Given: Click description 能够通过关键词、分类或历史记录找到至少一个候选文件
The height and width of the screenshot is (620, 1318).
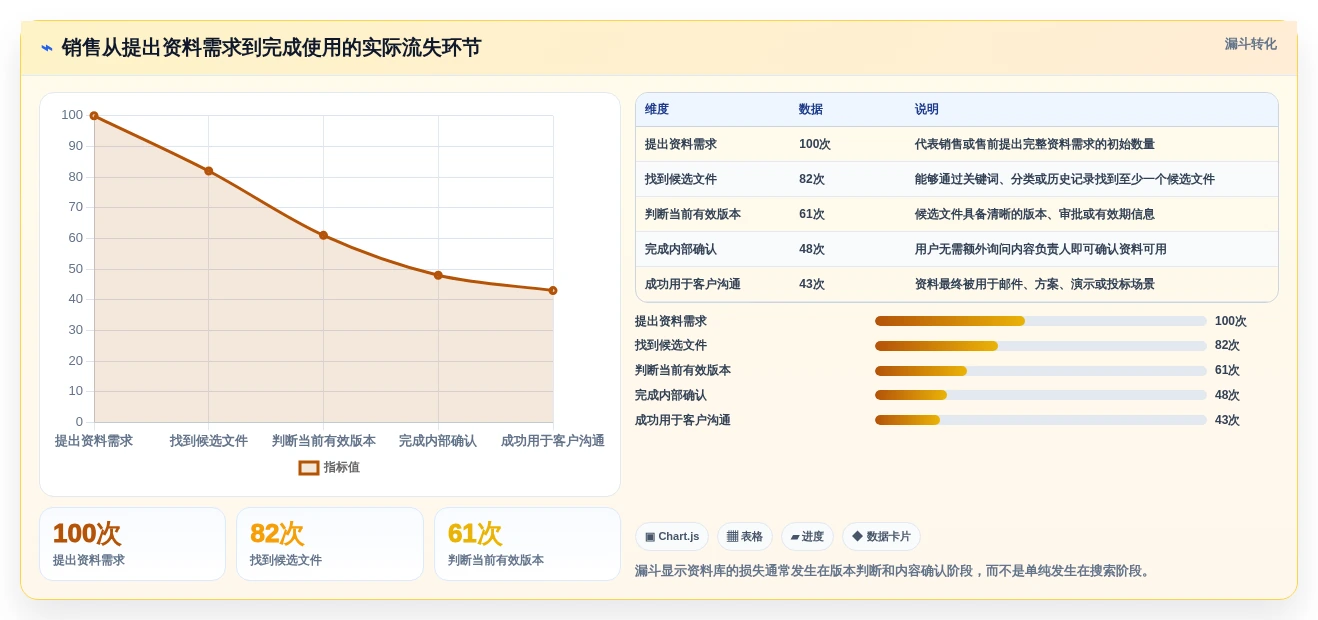Looking at the screenshot, I should tap(1065, 179).
